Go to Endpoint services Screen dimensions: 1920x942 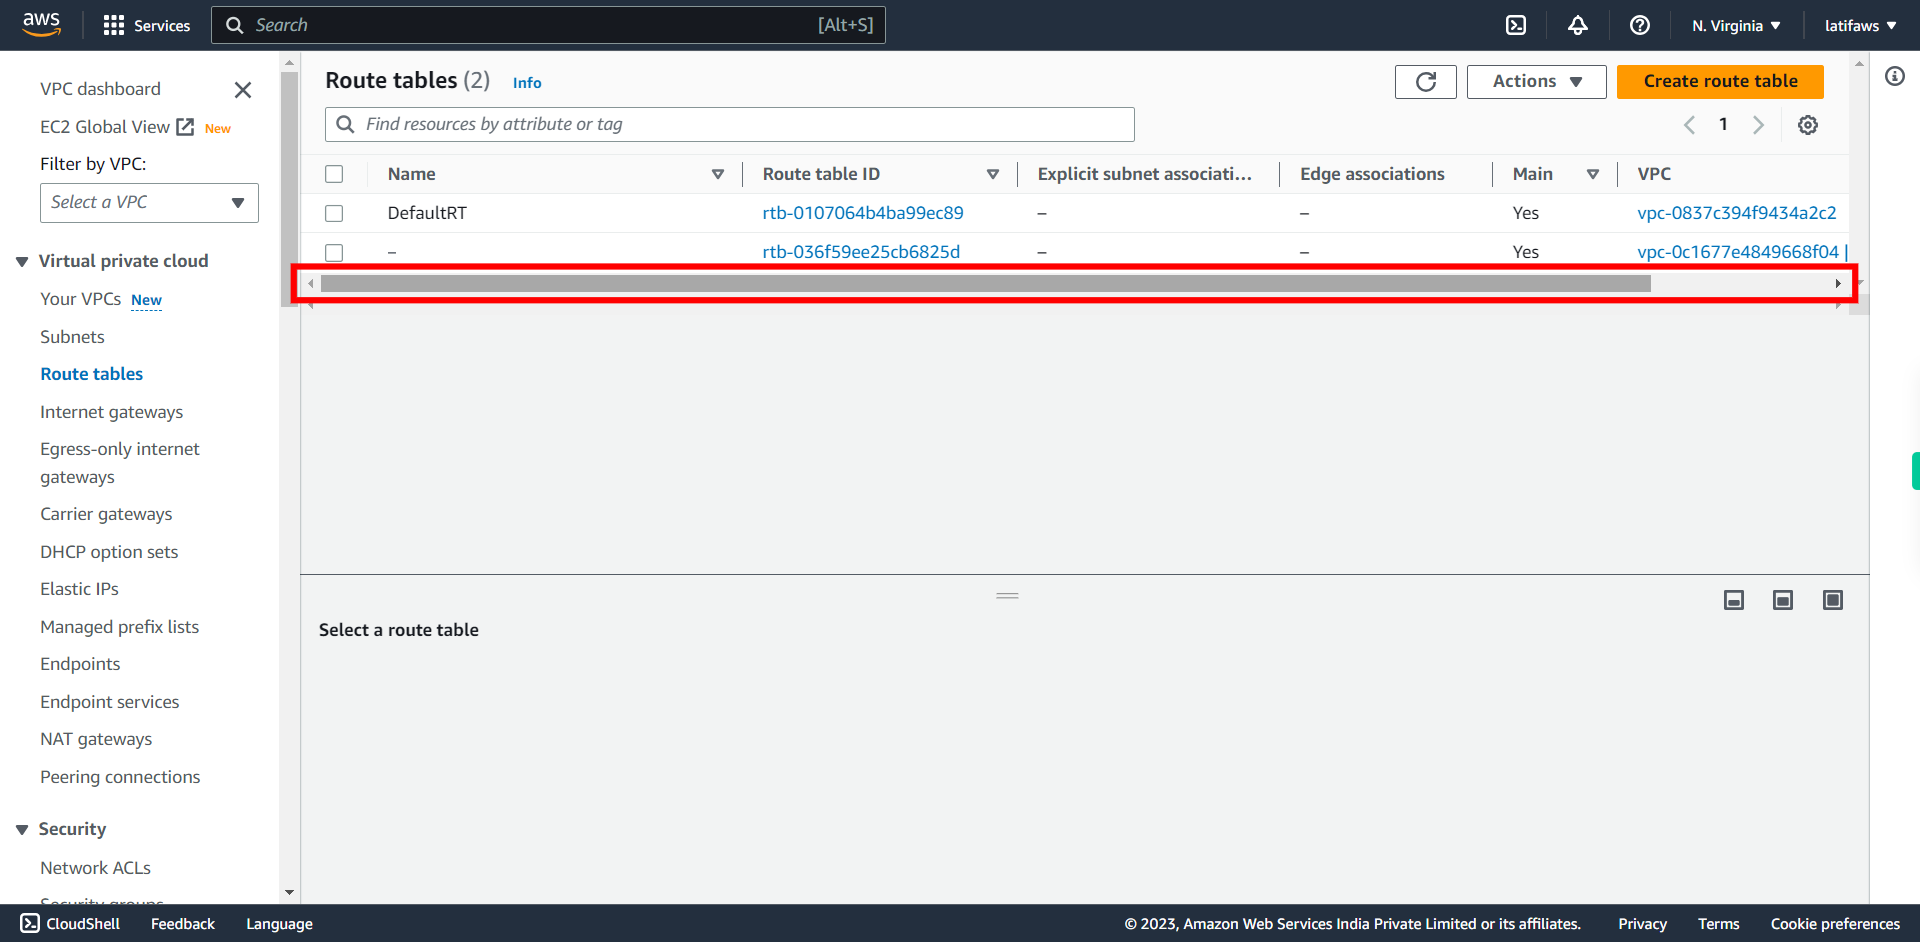(x=110, y=702)
